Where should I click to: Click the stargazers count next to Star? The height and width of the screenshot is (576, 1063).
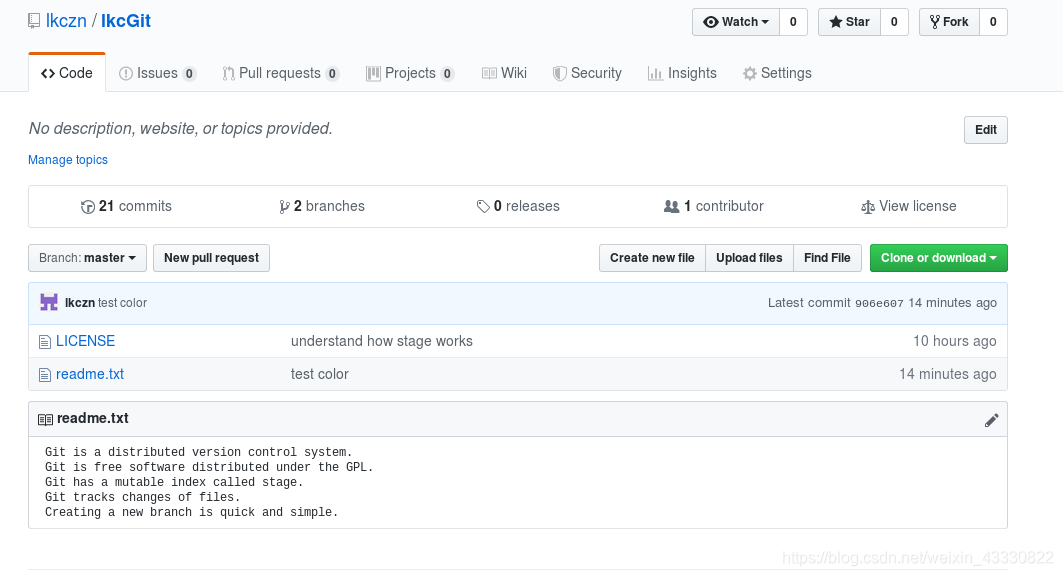[x=894, y=22]
